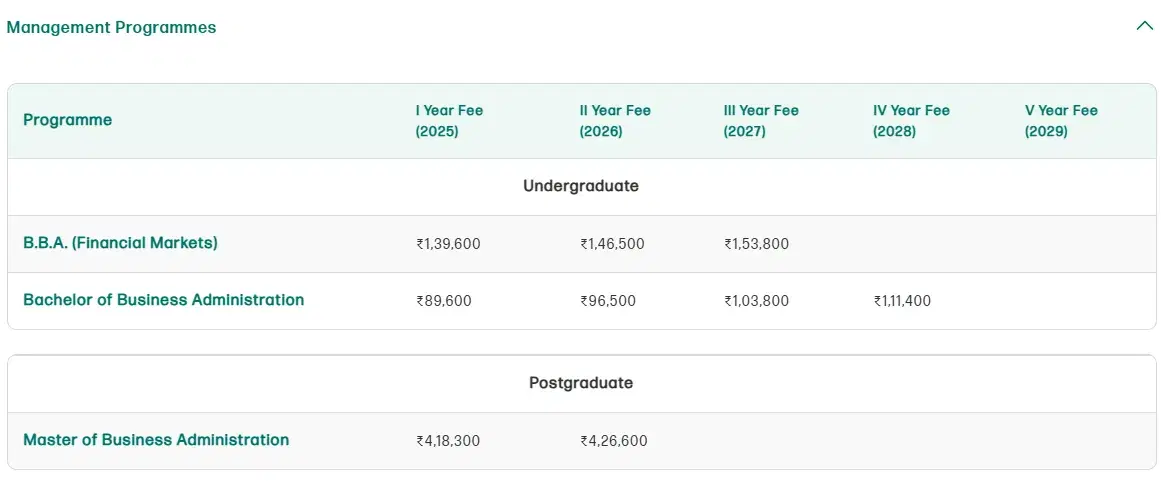The width and height of the screenshot is (1164, 481).
Task: Click the Programme column header
Action: click(67, 120)
